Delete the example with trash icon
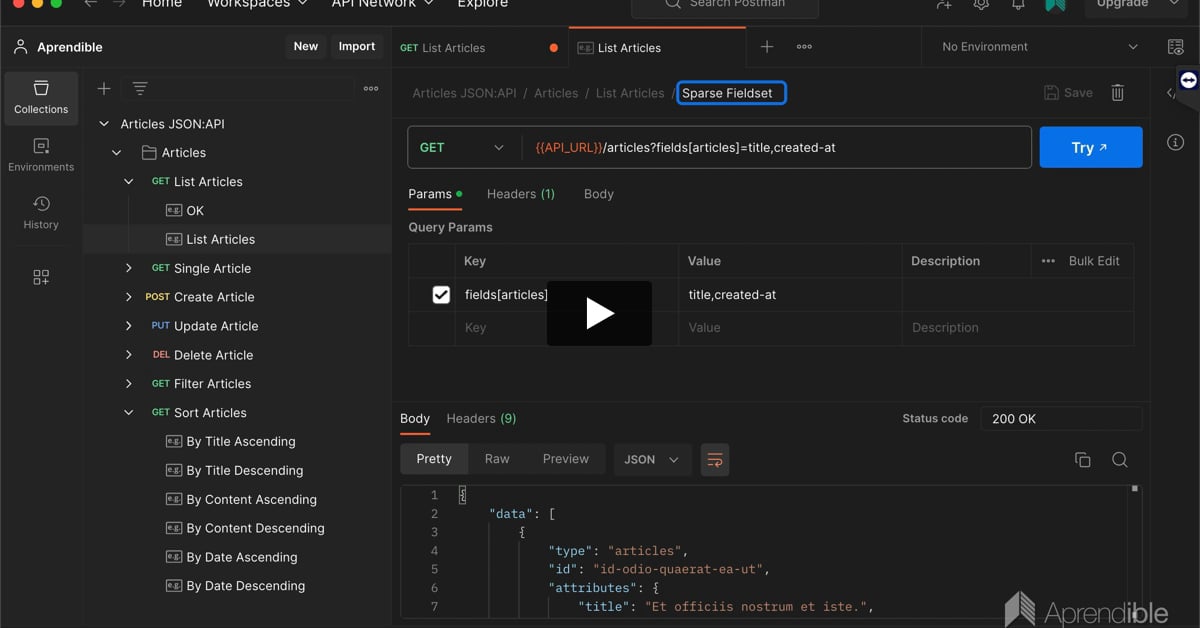 pos(1118,92)
